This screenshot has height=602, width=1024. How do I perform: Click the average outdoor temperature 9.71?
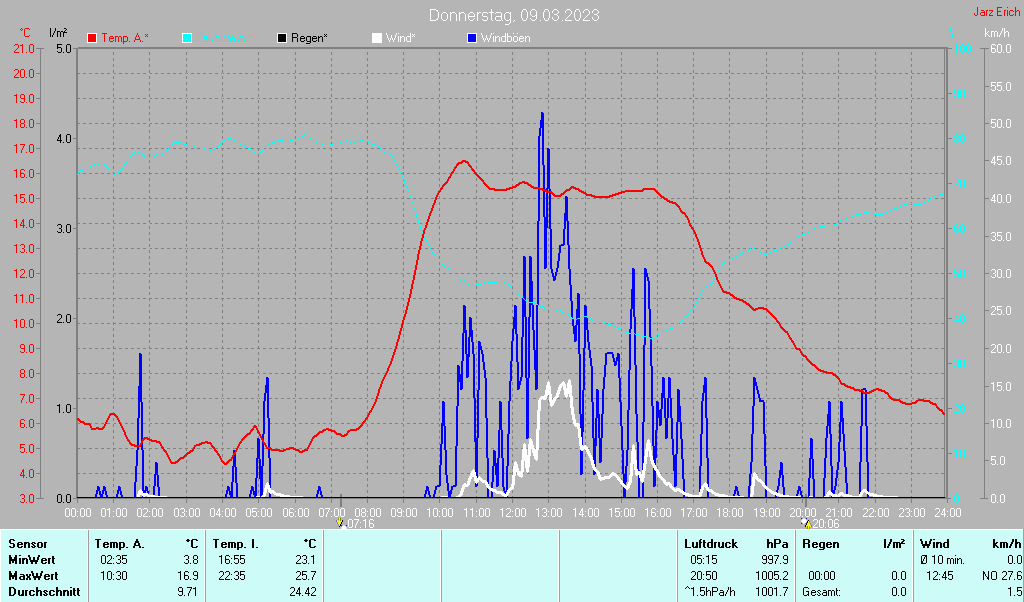[188, 592]
